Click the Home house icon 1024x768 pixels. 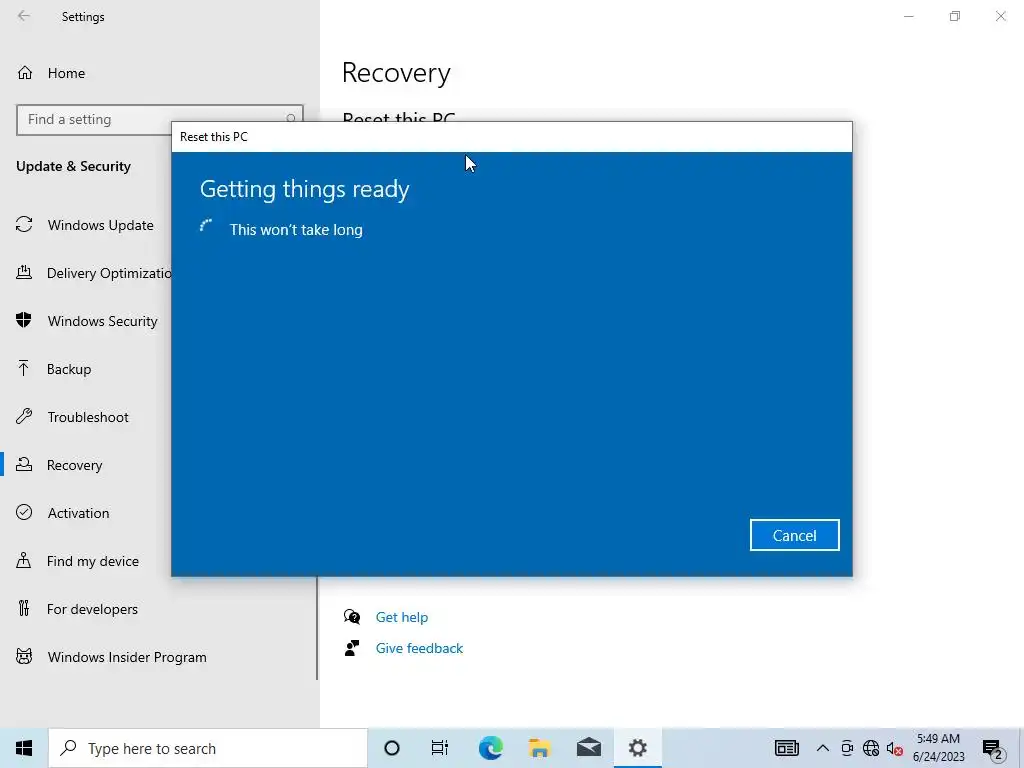[25, 73]
